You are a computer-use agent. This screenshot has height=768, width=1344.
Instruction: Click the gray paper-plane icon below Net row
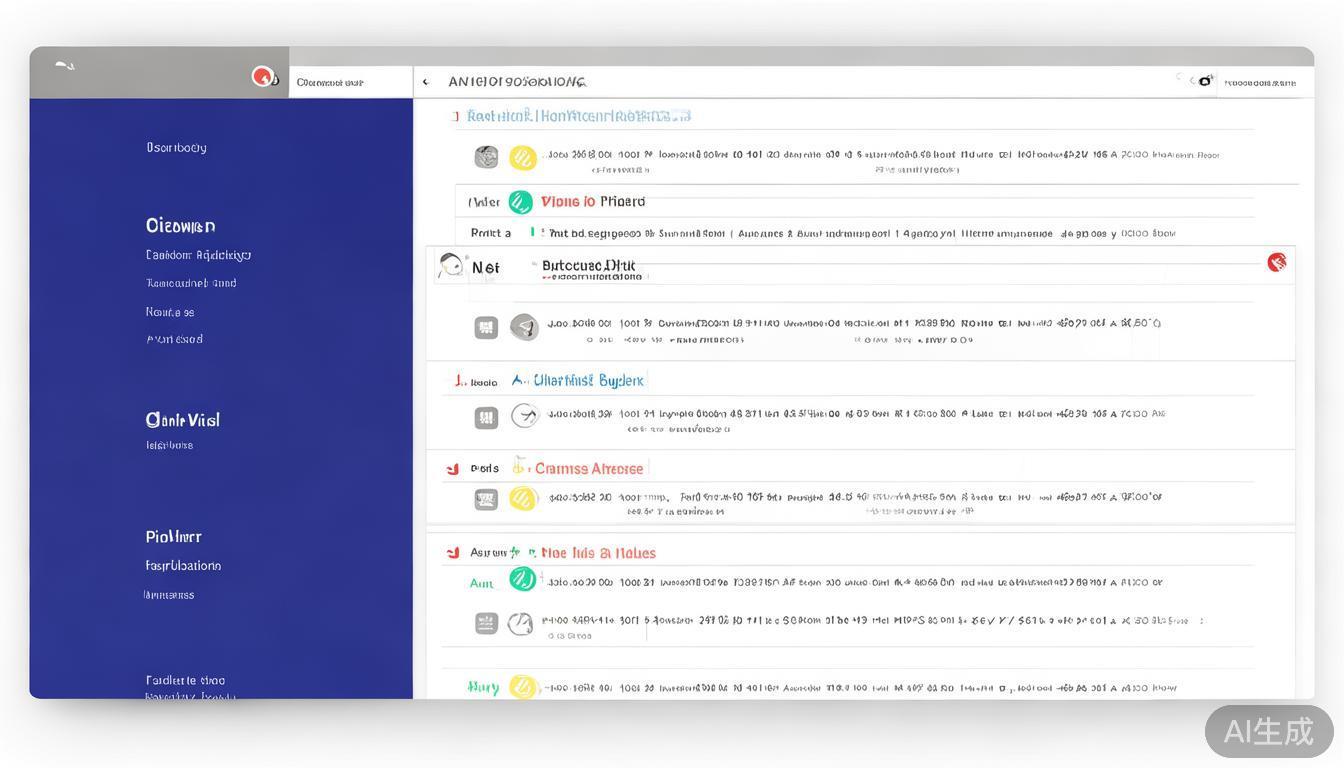[x=524, y=326]
